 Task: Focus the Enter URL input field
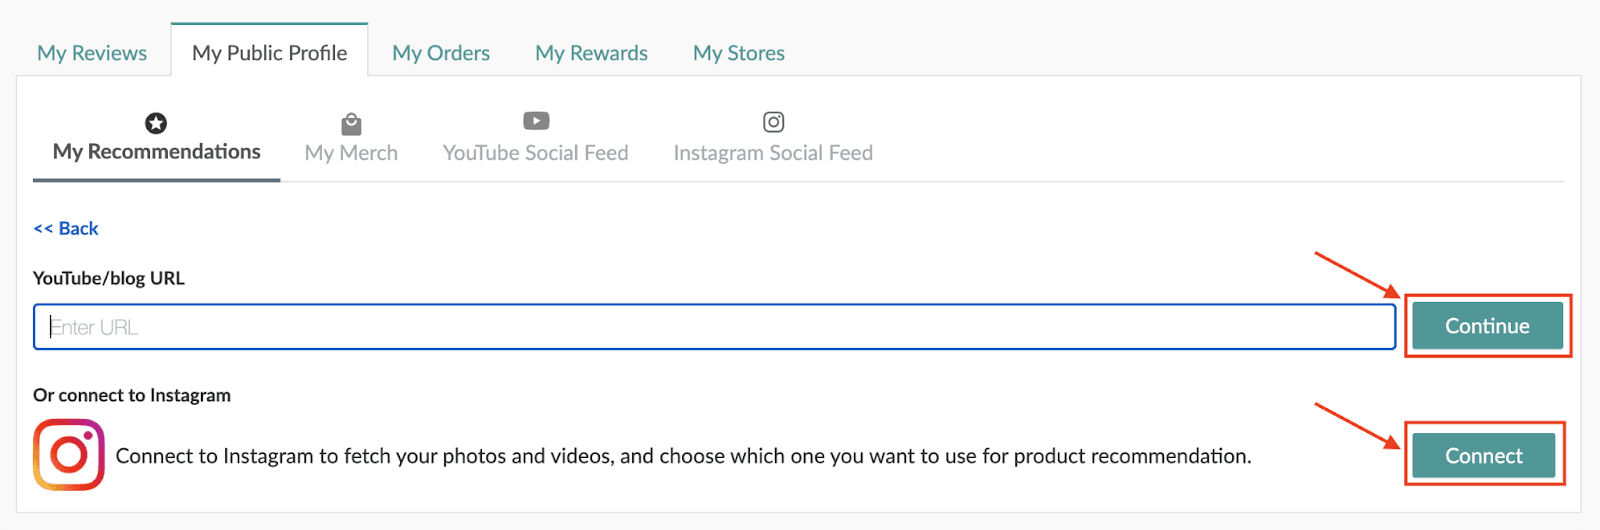714,327
